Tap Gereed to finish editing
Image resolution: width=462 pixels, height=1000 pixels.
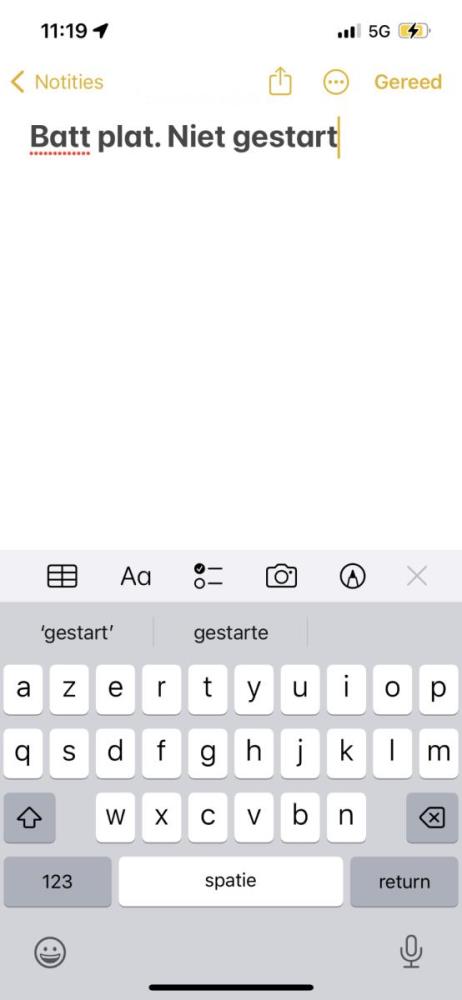click(408, 82)
